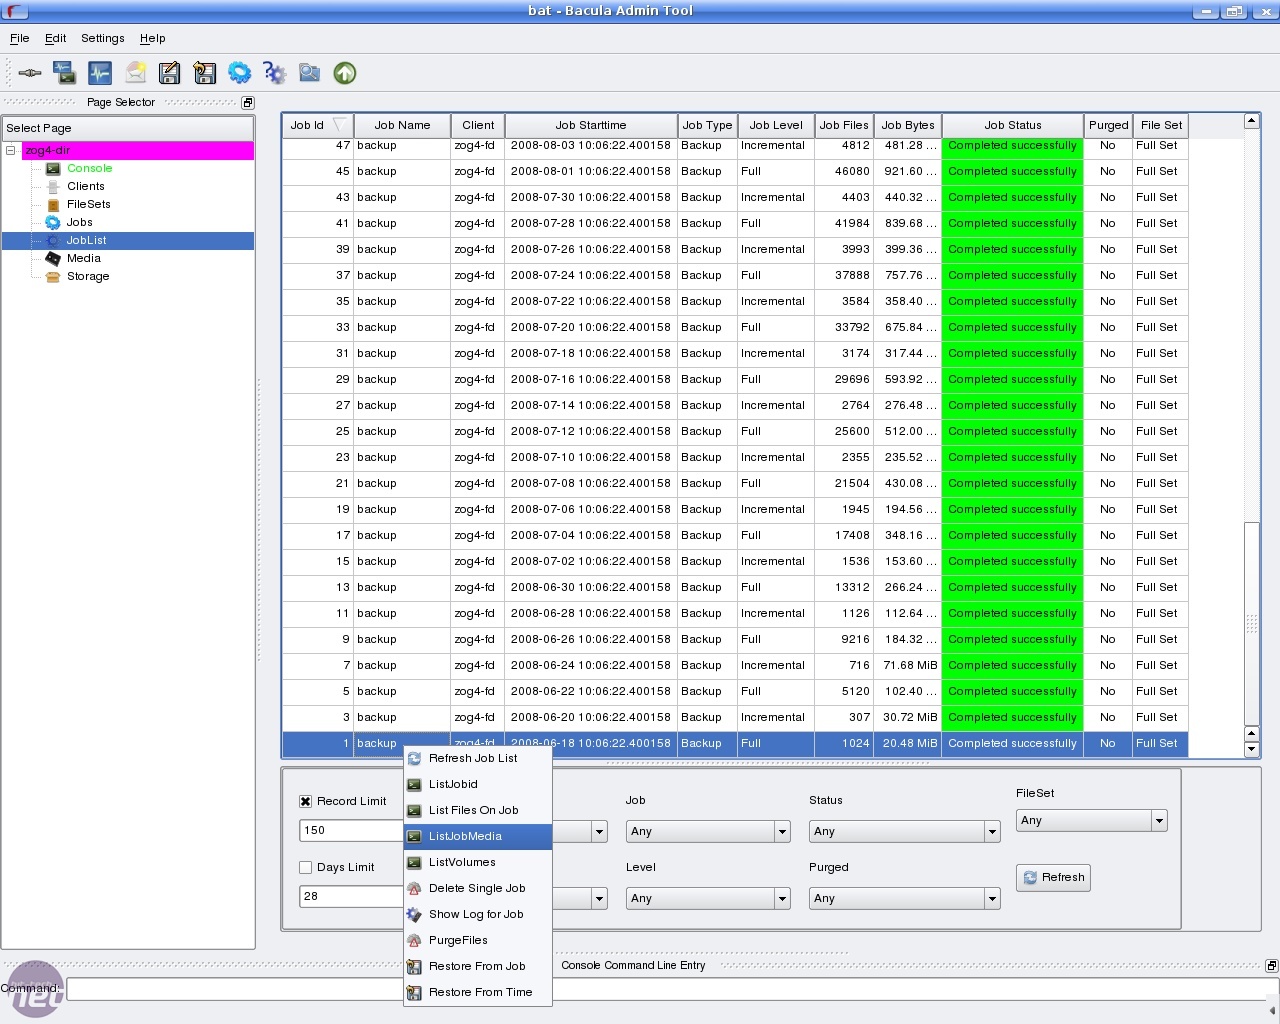
Task: Choose Restore From Time menu entry
Action: click(x=478, y=992)
